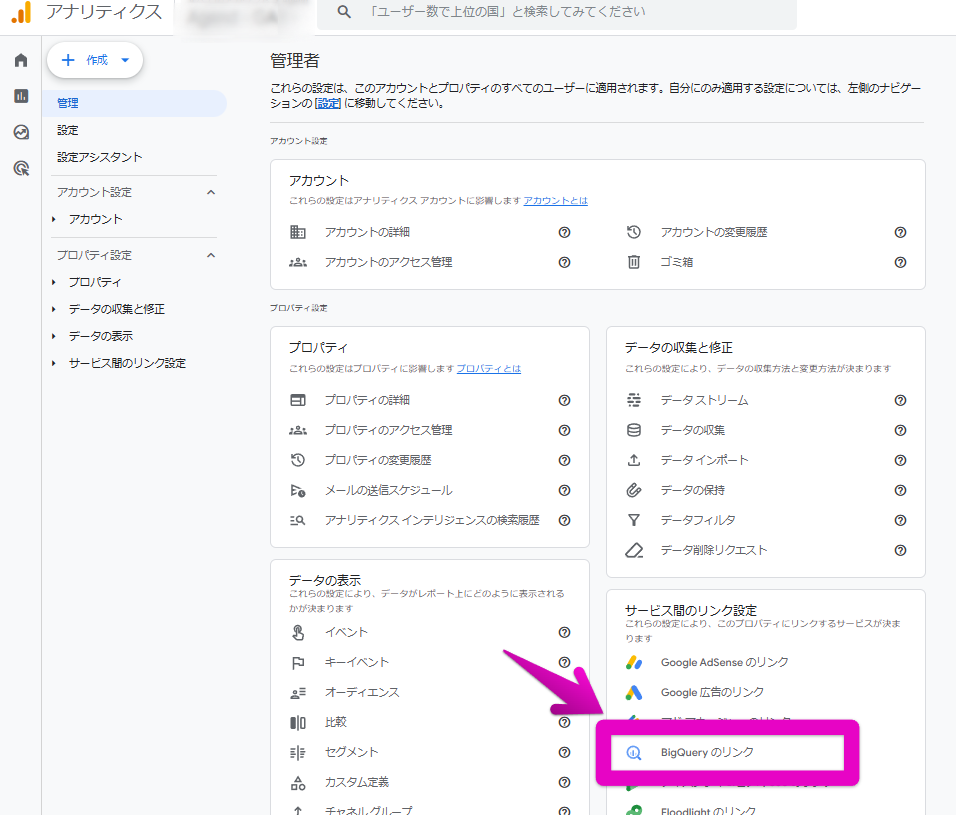Click help icon for ゴミ箱

tap(900, 262)
